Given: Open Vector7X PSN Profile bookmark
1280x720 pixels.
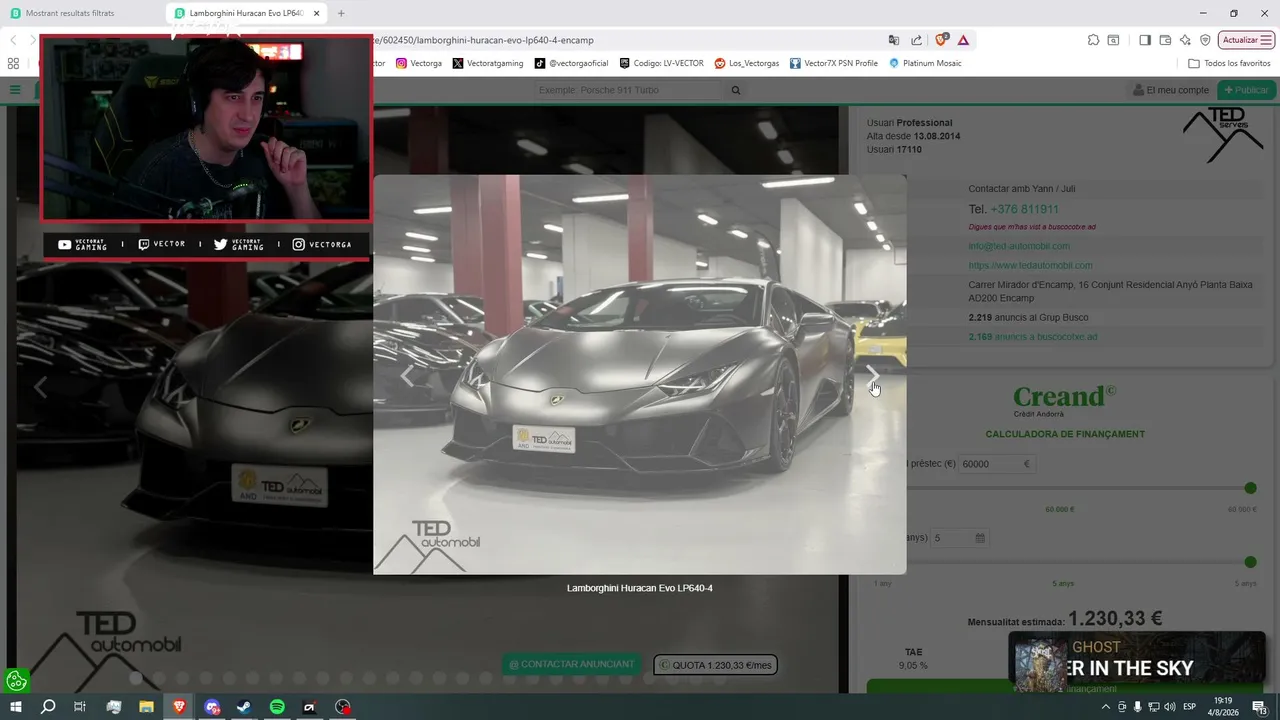Looking at the screenshot, I should point(834,63).
